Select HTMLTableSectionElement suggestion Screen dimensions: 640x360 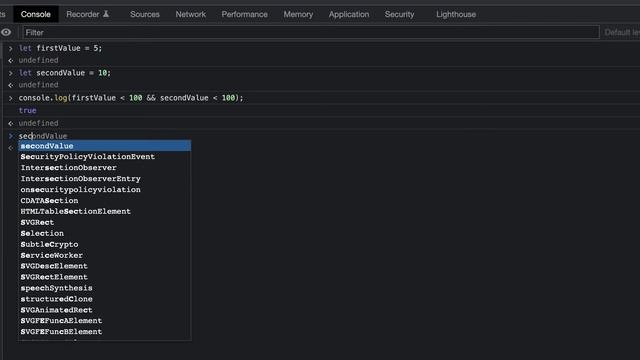pos(104,211)
